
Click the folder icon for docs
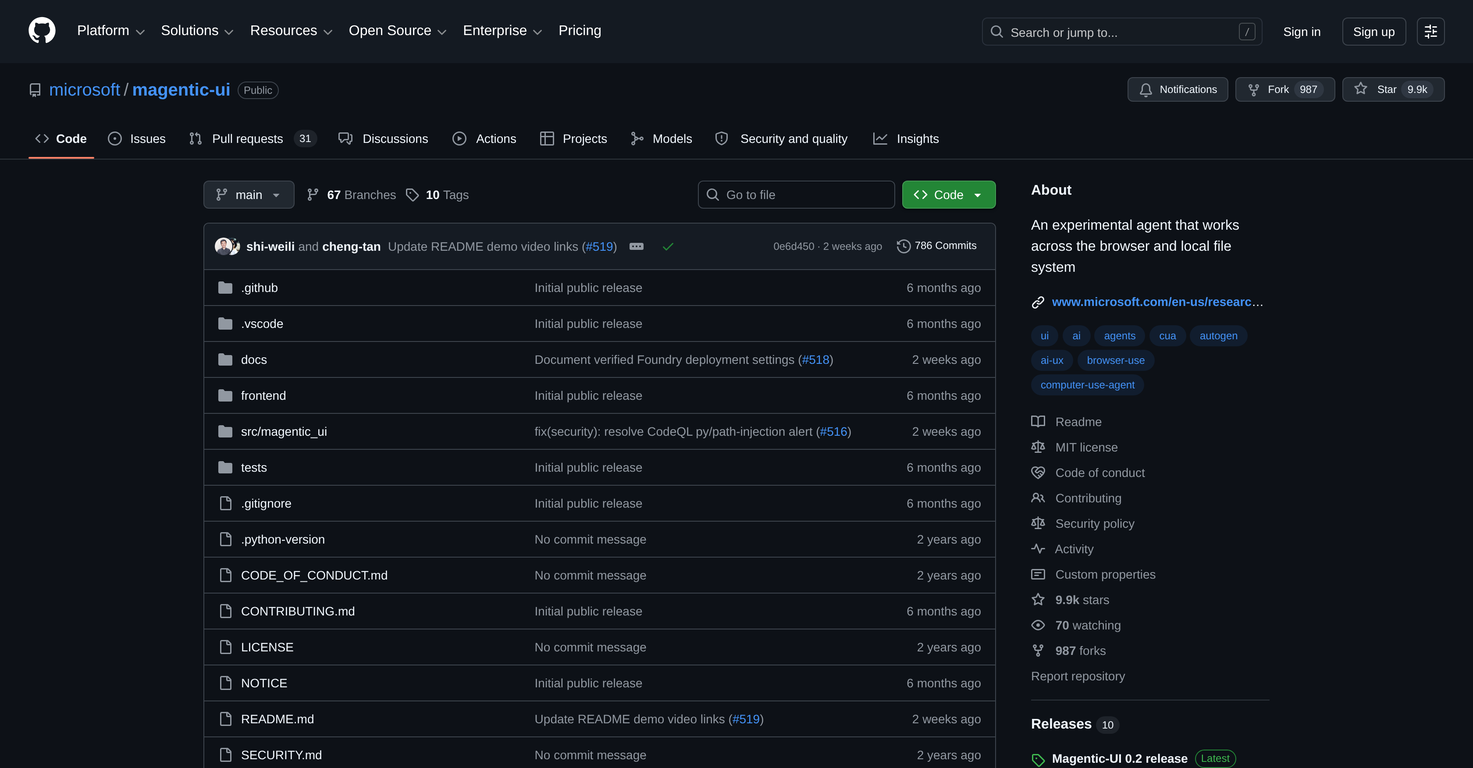point(225,360)
